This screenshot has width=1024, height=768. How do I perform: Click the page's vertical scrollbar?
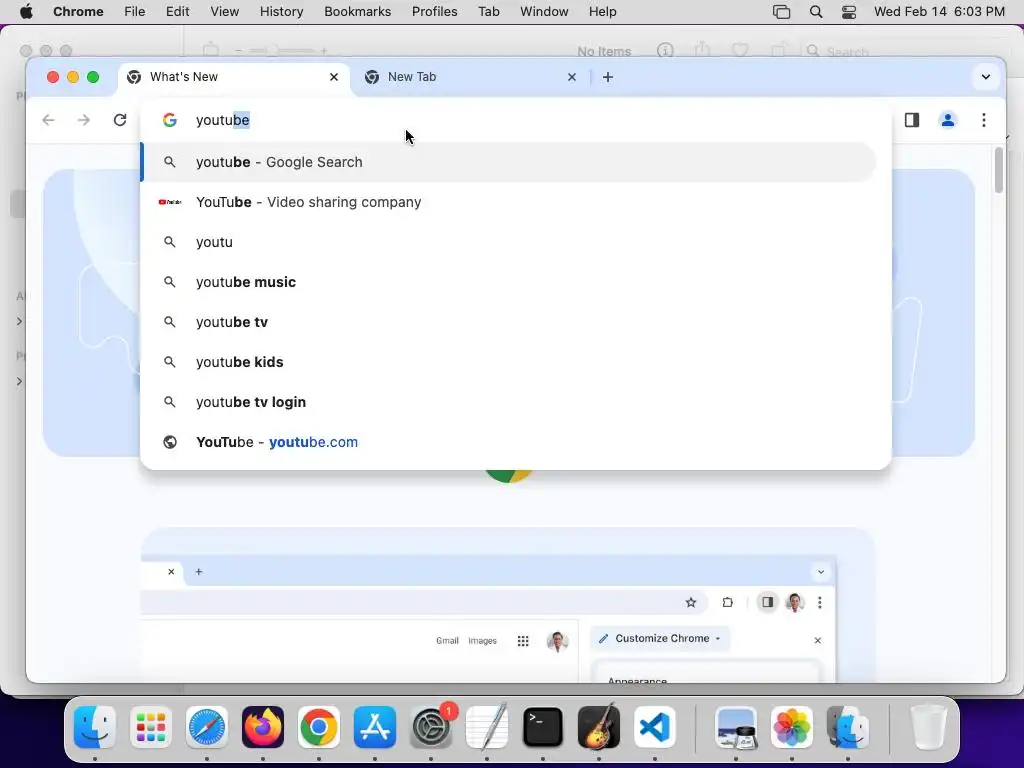(x=999, y=170)
